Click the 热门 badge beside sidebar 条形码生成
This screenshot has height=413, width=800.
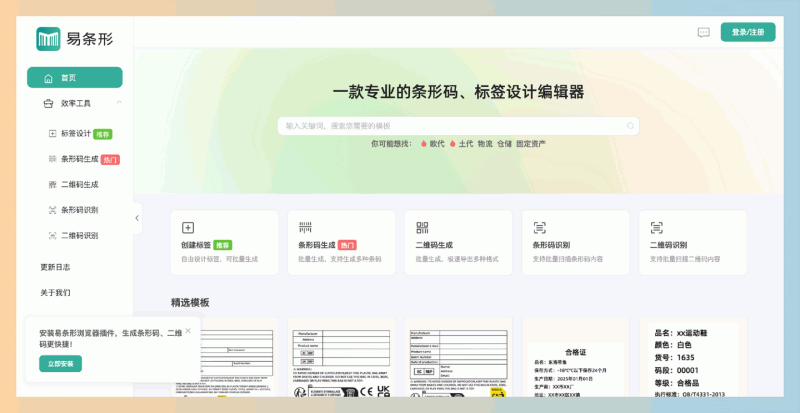click(x=110, y=160)
